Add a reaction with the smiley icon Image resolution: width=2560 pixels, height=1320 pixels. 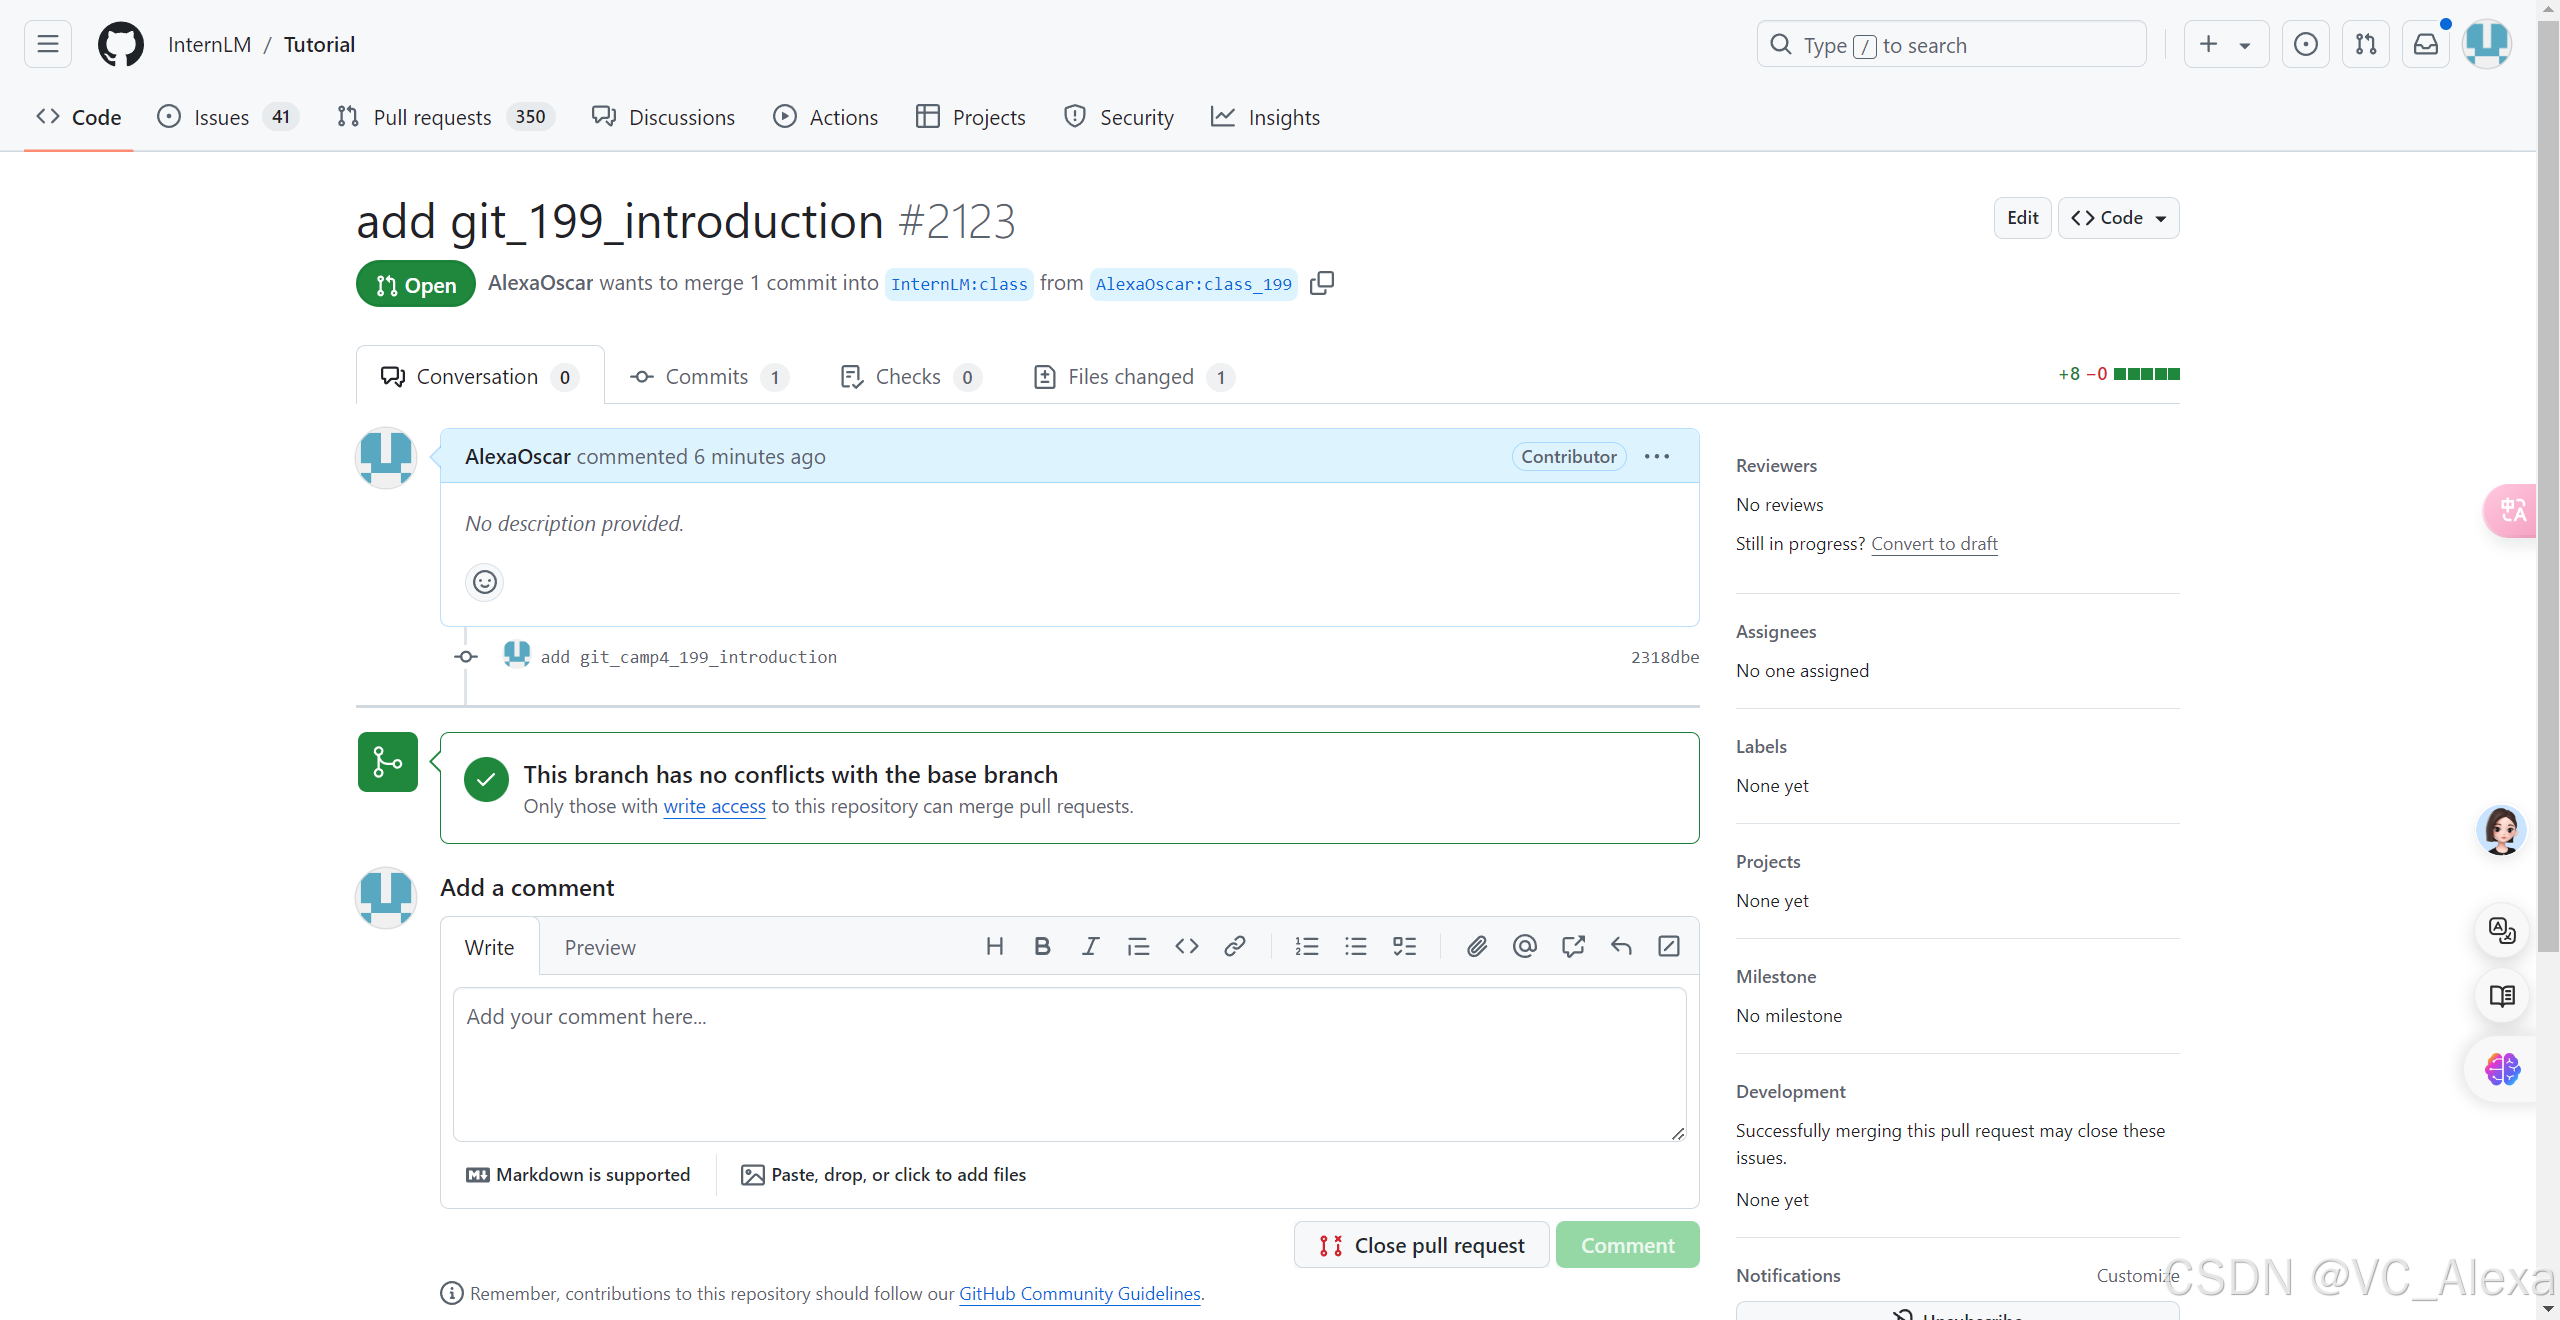click(x=485, y=582)
